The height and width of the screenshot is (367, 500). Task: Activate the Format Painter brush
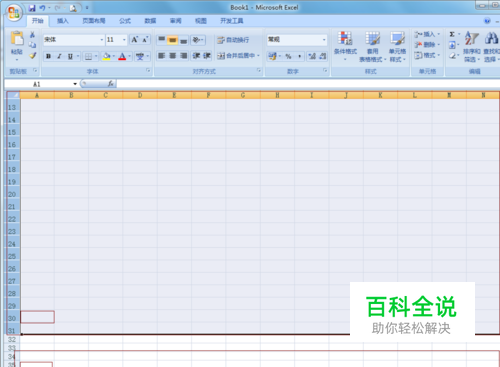32,55
